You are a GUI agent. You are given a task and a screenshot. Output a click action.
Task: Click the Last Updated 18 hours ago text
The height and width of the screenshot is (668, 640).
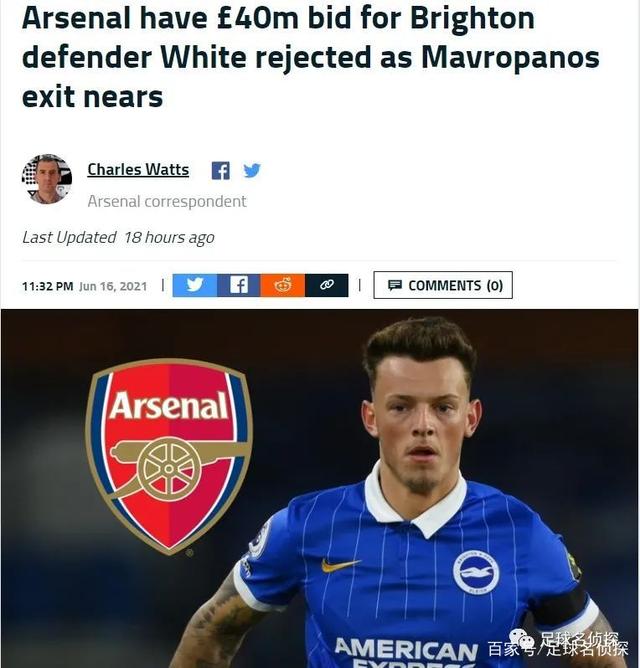(118, 238)
